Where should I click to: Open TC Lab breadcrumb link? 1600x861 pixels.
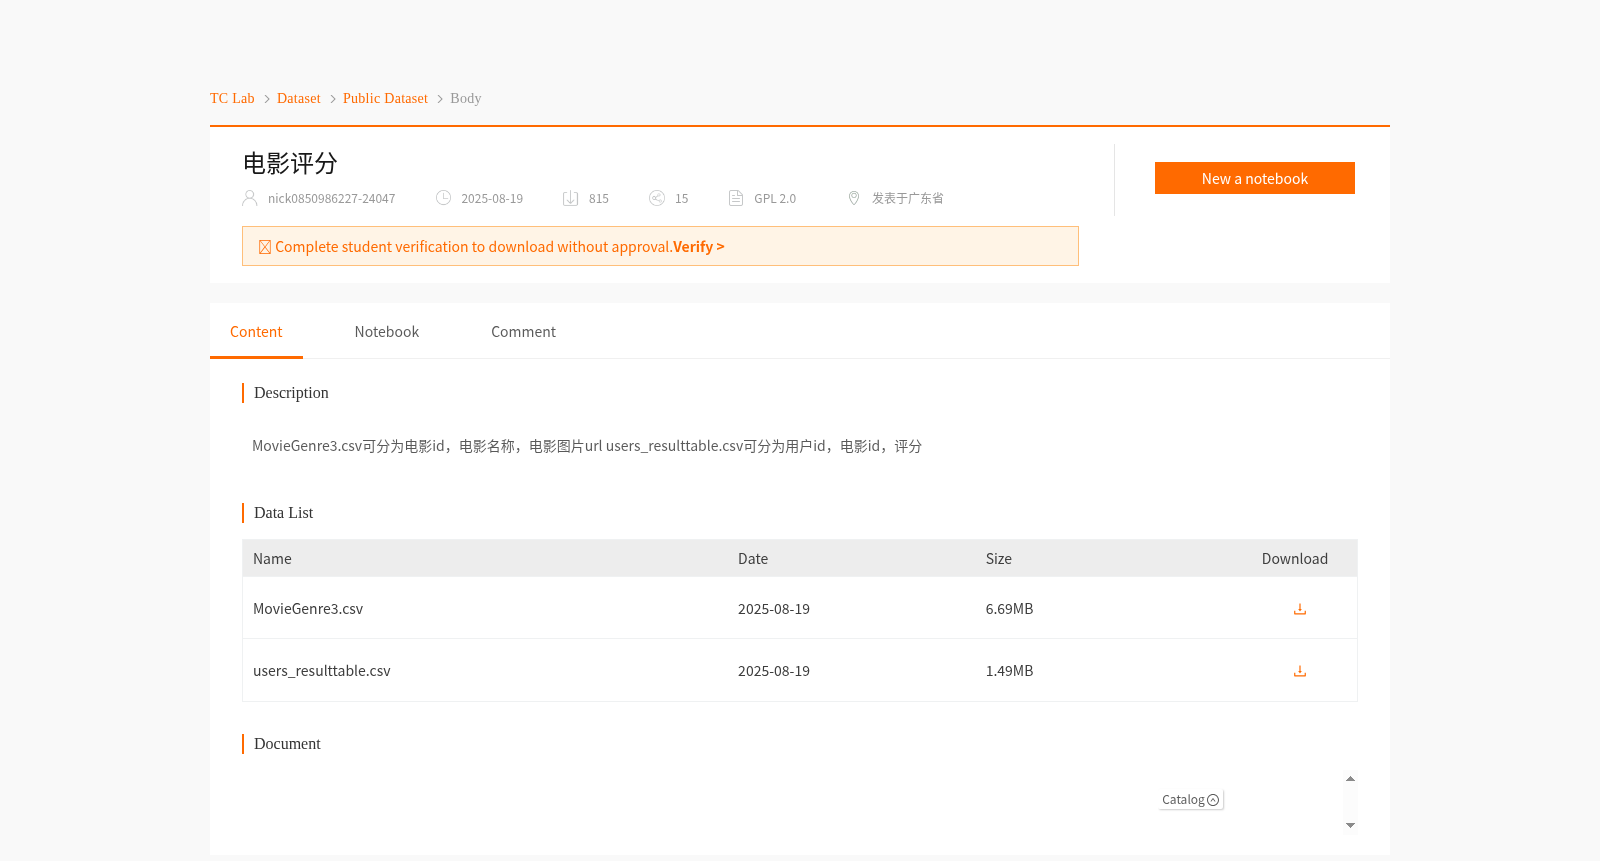pyautogui.click(x=232, y=98)
